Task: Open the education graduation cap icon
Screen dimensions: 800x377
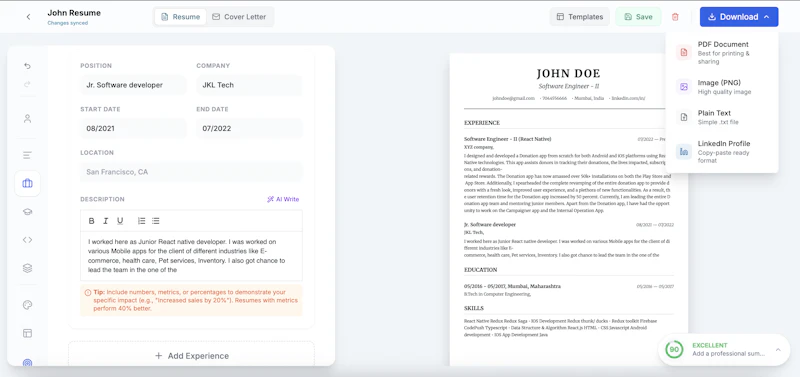Action: [x=28, y=212]
